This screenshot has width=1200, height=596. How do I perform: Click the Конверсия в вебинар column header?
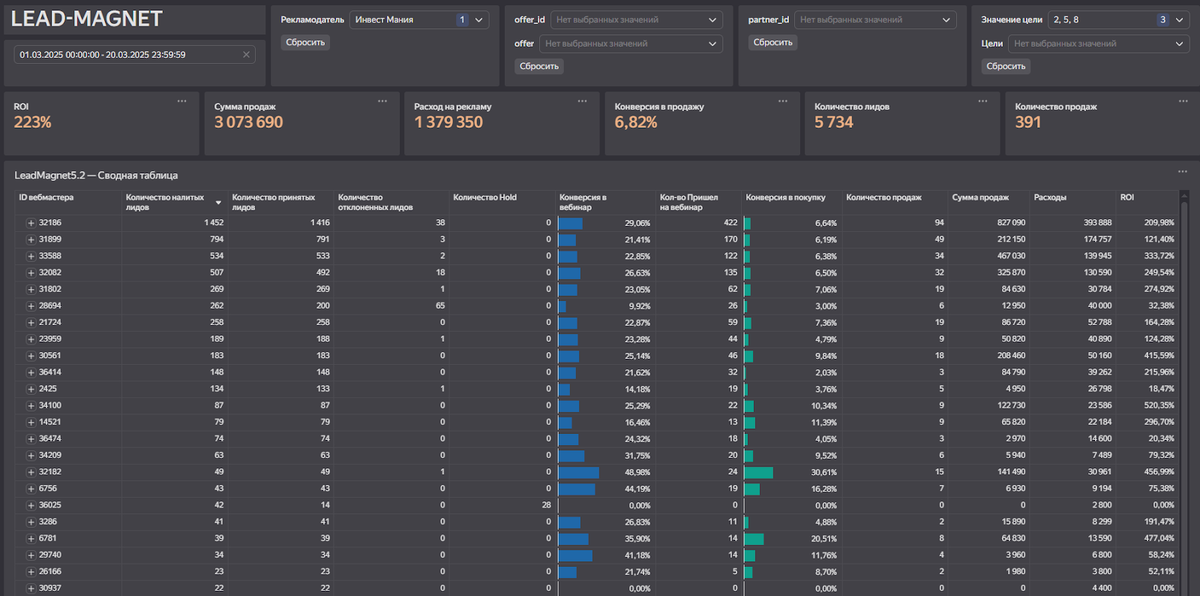click(x=583, y=202)
